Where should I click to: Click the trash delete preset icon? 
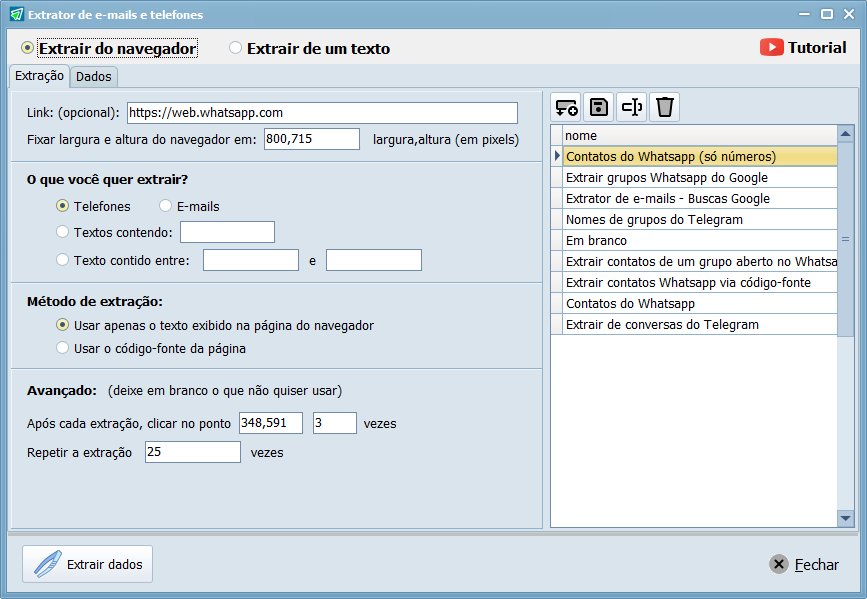[664, 107]
